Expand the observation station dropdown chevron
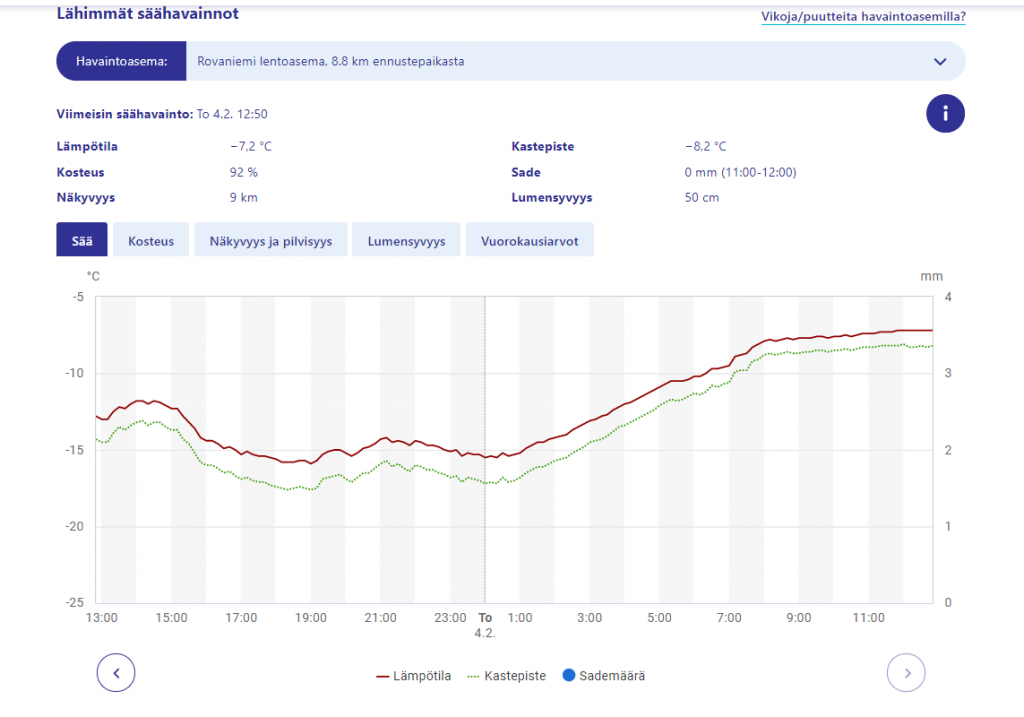Image resolution: width=1024 pixels, height=717 pixels. pos(939,61)
